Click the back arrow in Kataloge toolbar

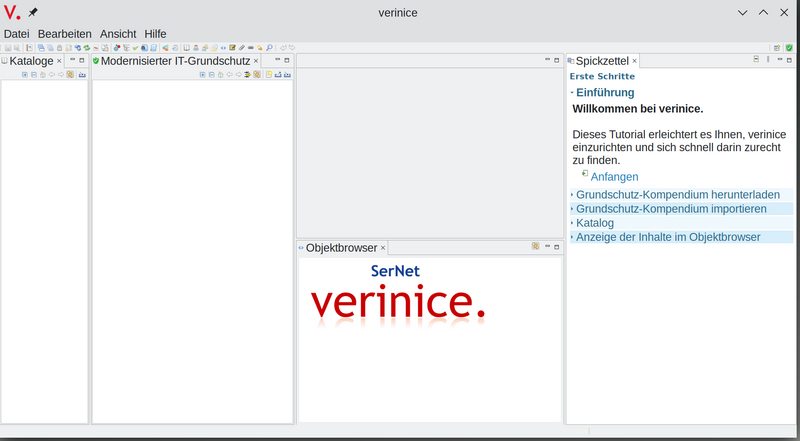(x=52, y=75)
